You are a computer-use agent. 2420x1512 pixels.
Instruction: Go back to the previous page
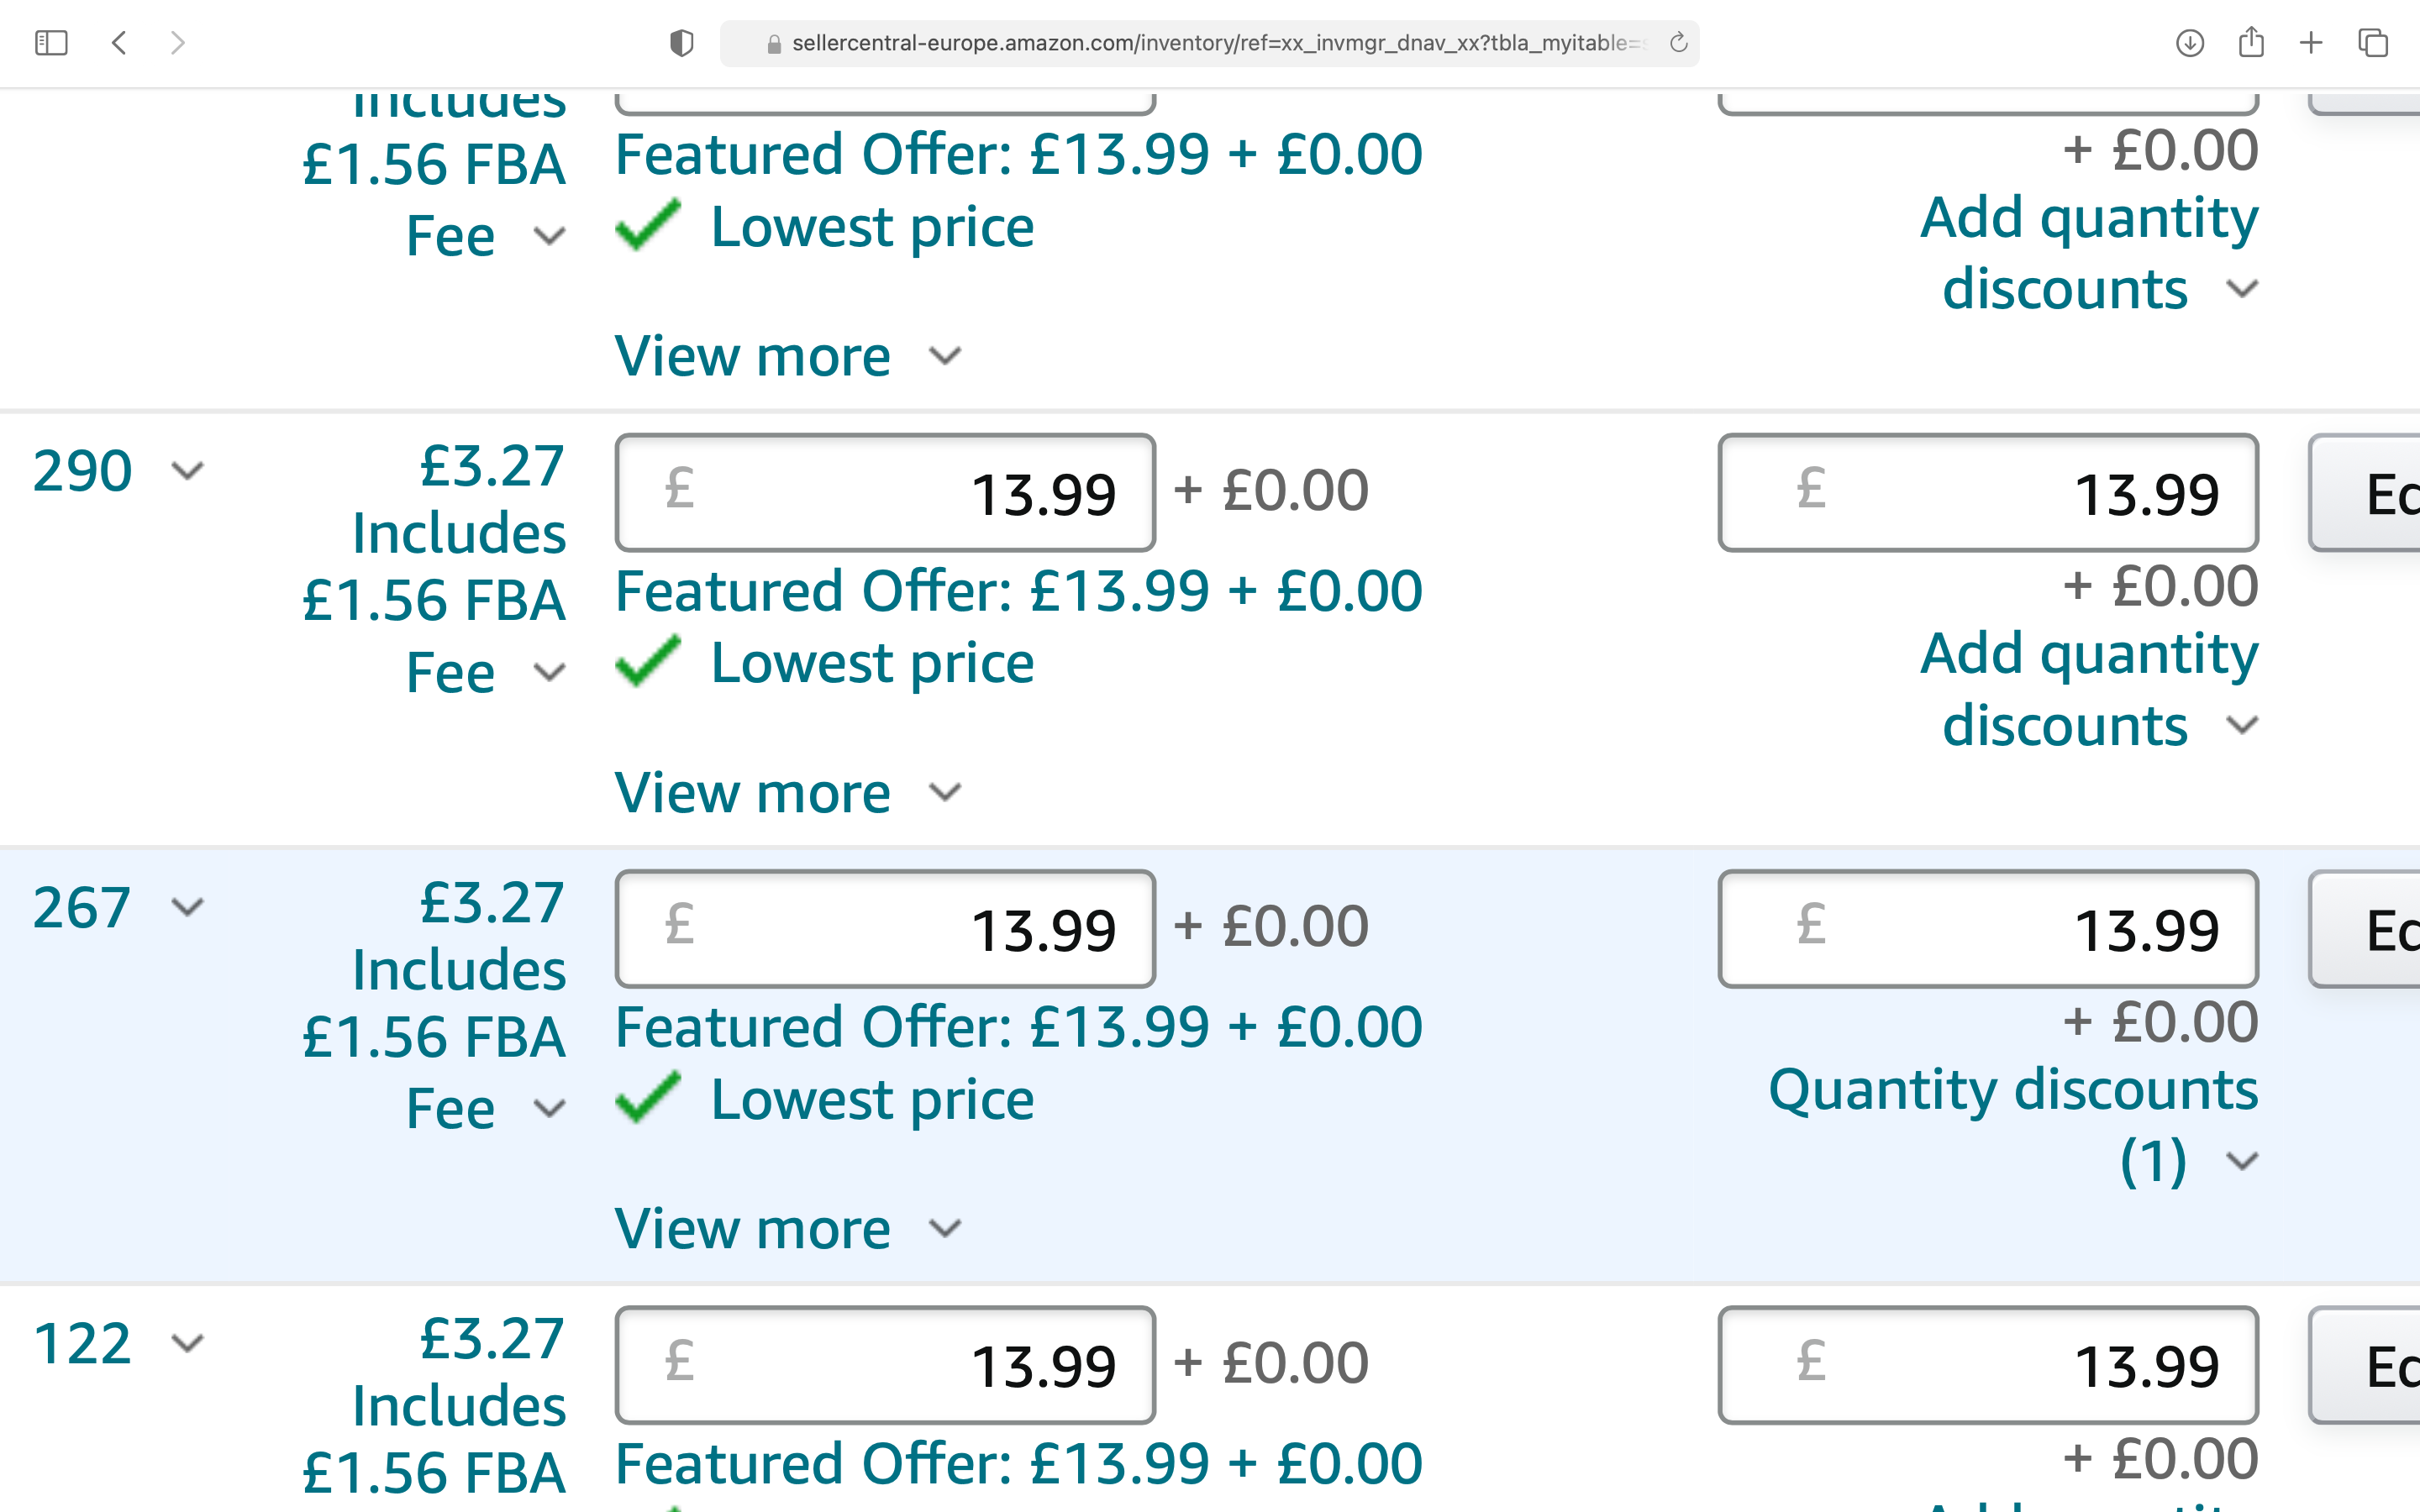[119, 43]
